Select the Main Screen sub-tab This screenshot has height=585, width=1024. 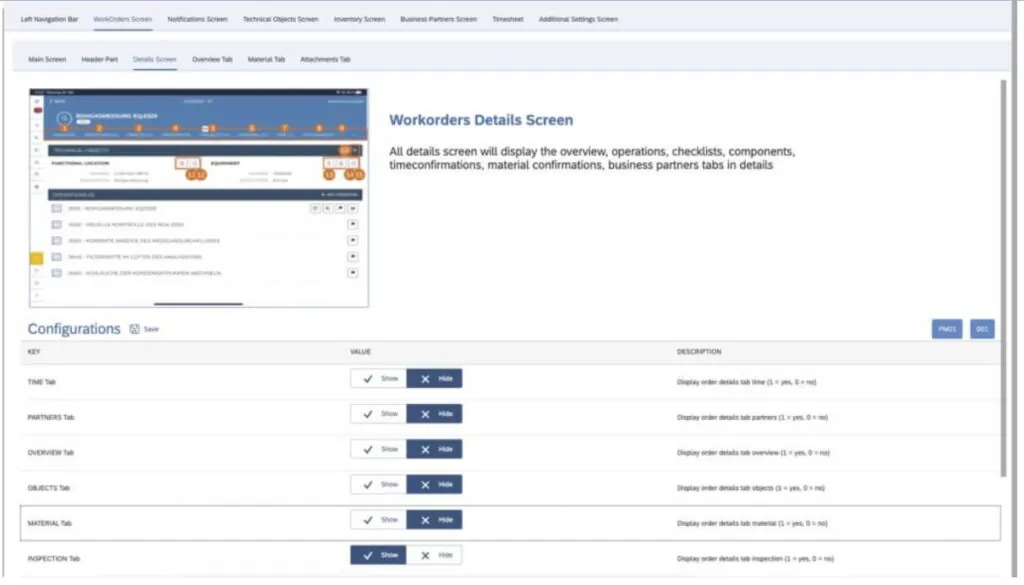click(x=47, y=59)
